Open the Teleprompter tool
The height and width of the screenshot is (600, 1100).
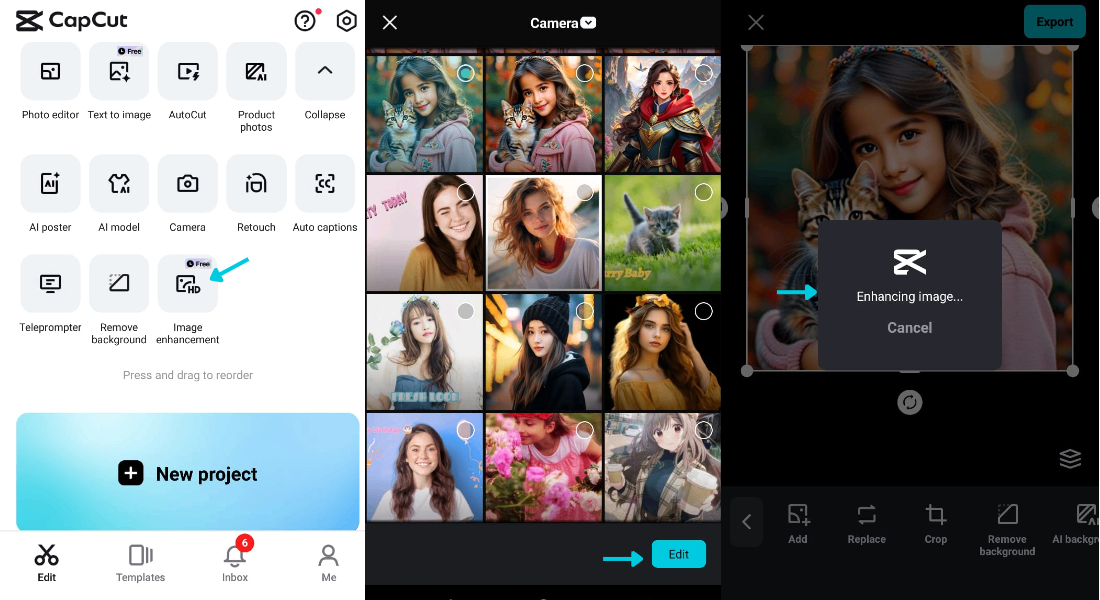pyautogui.click(x=50, y=284)
